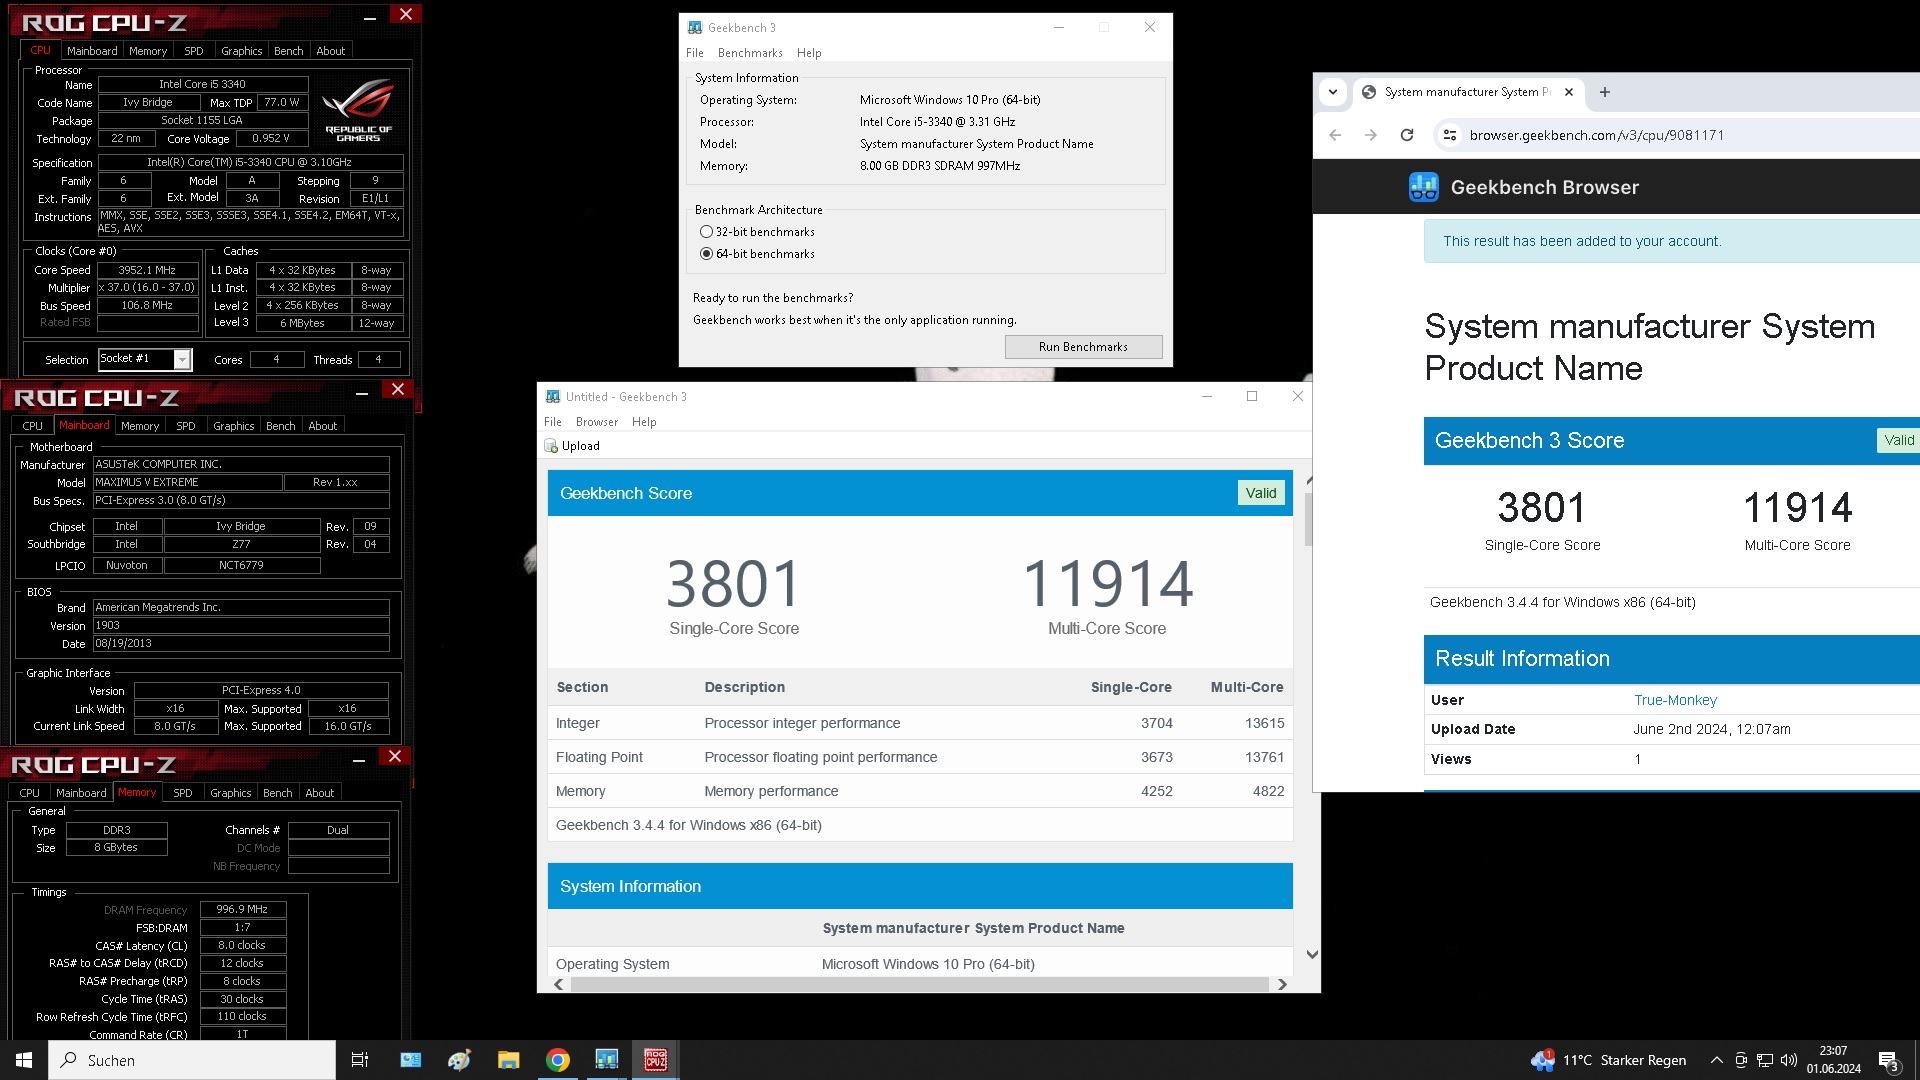Open Benchmarks menu in Geekbench 3
This screenshot has height=1080, width=1920.
coord(750,53)
